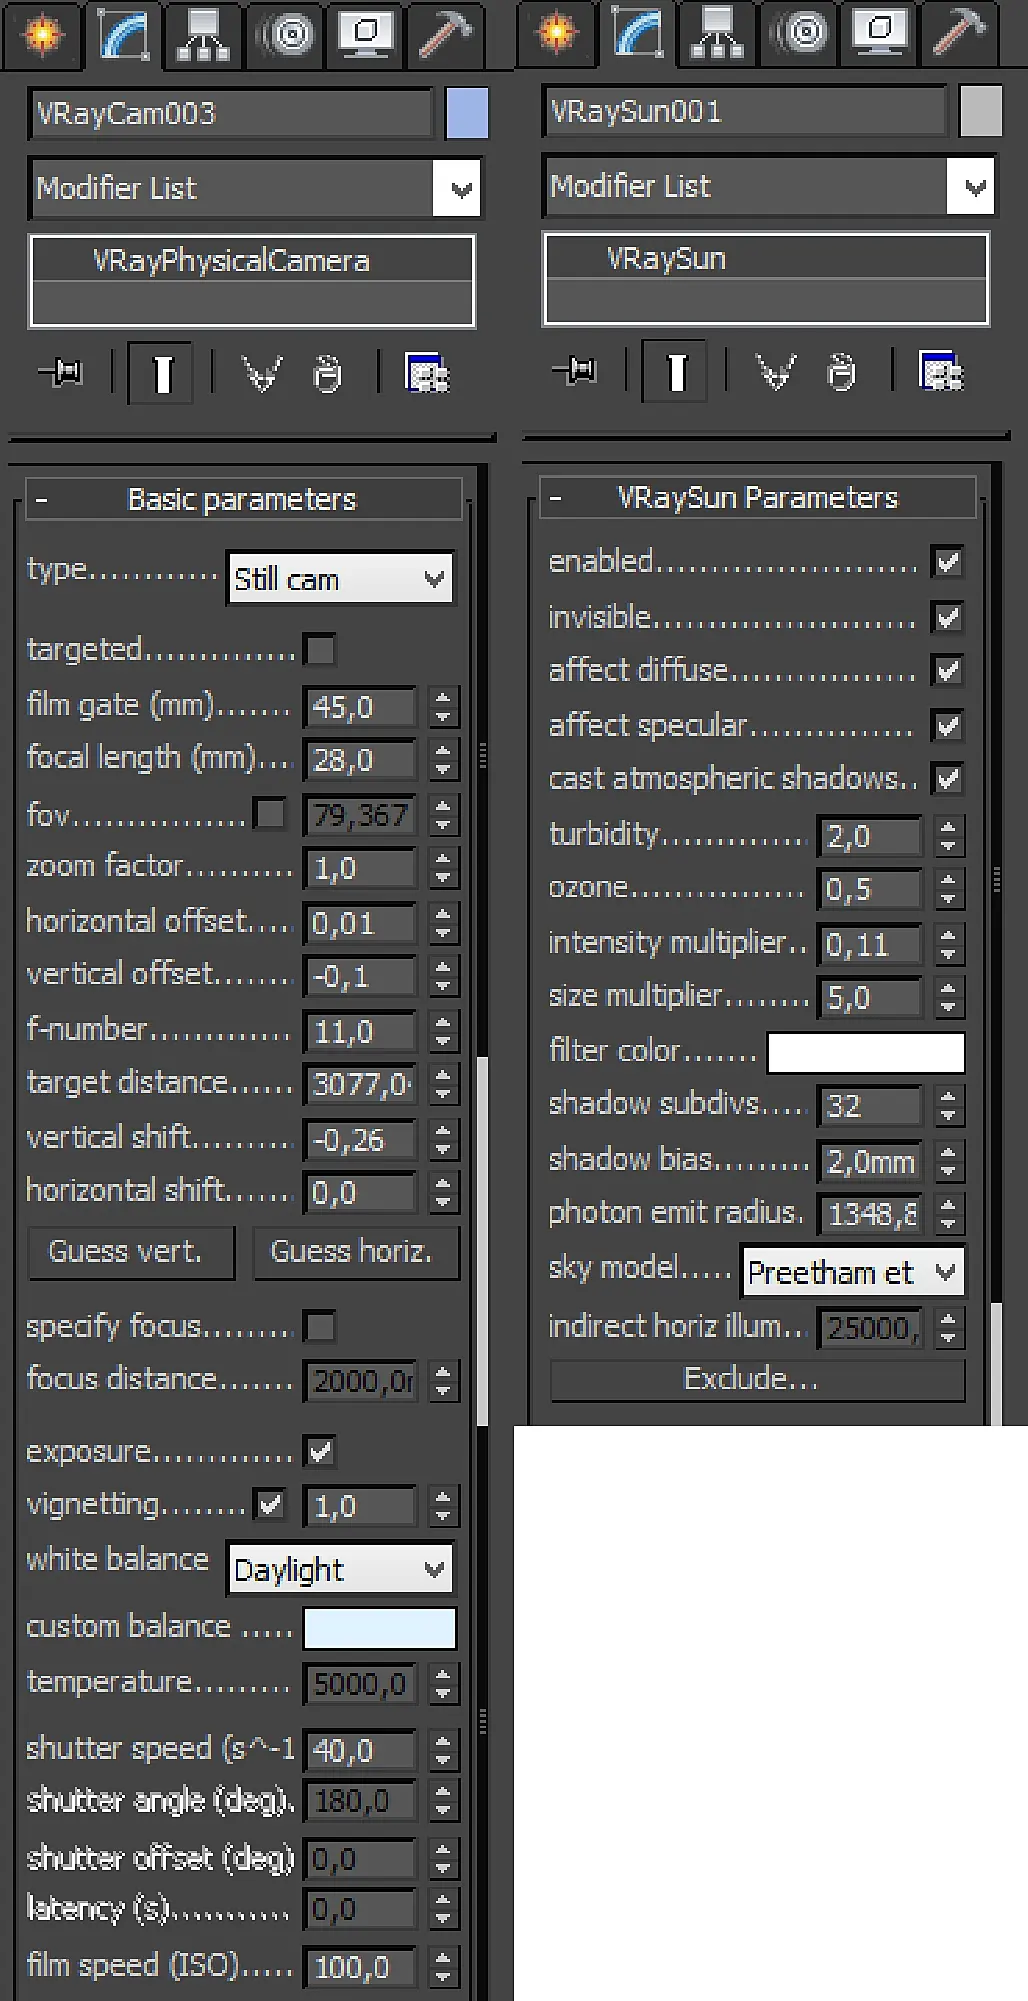Click the film speed ISO field
Screen dimensions: 1028x2001
tap(360, 1967)
